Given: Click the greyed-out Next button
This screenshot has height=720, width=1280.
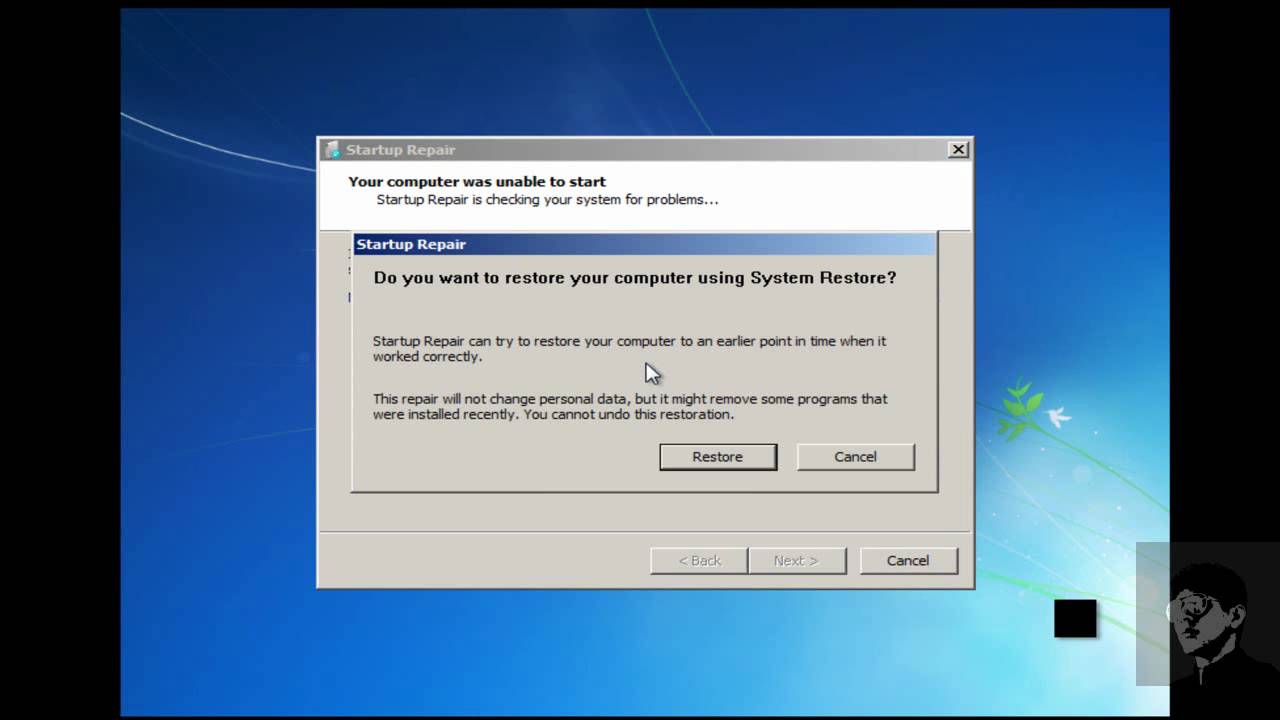Looking at the screenshot, I should tap(797, 561).
